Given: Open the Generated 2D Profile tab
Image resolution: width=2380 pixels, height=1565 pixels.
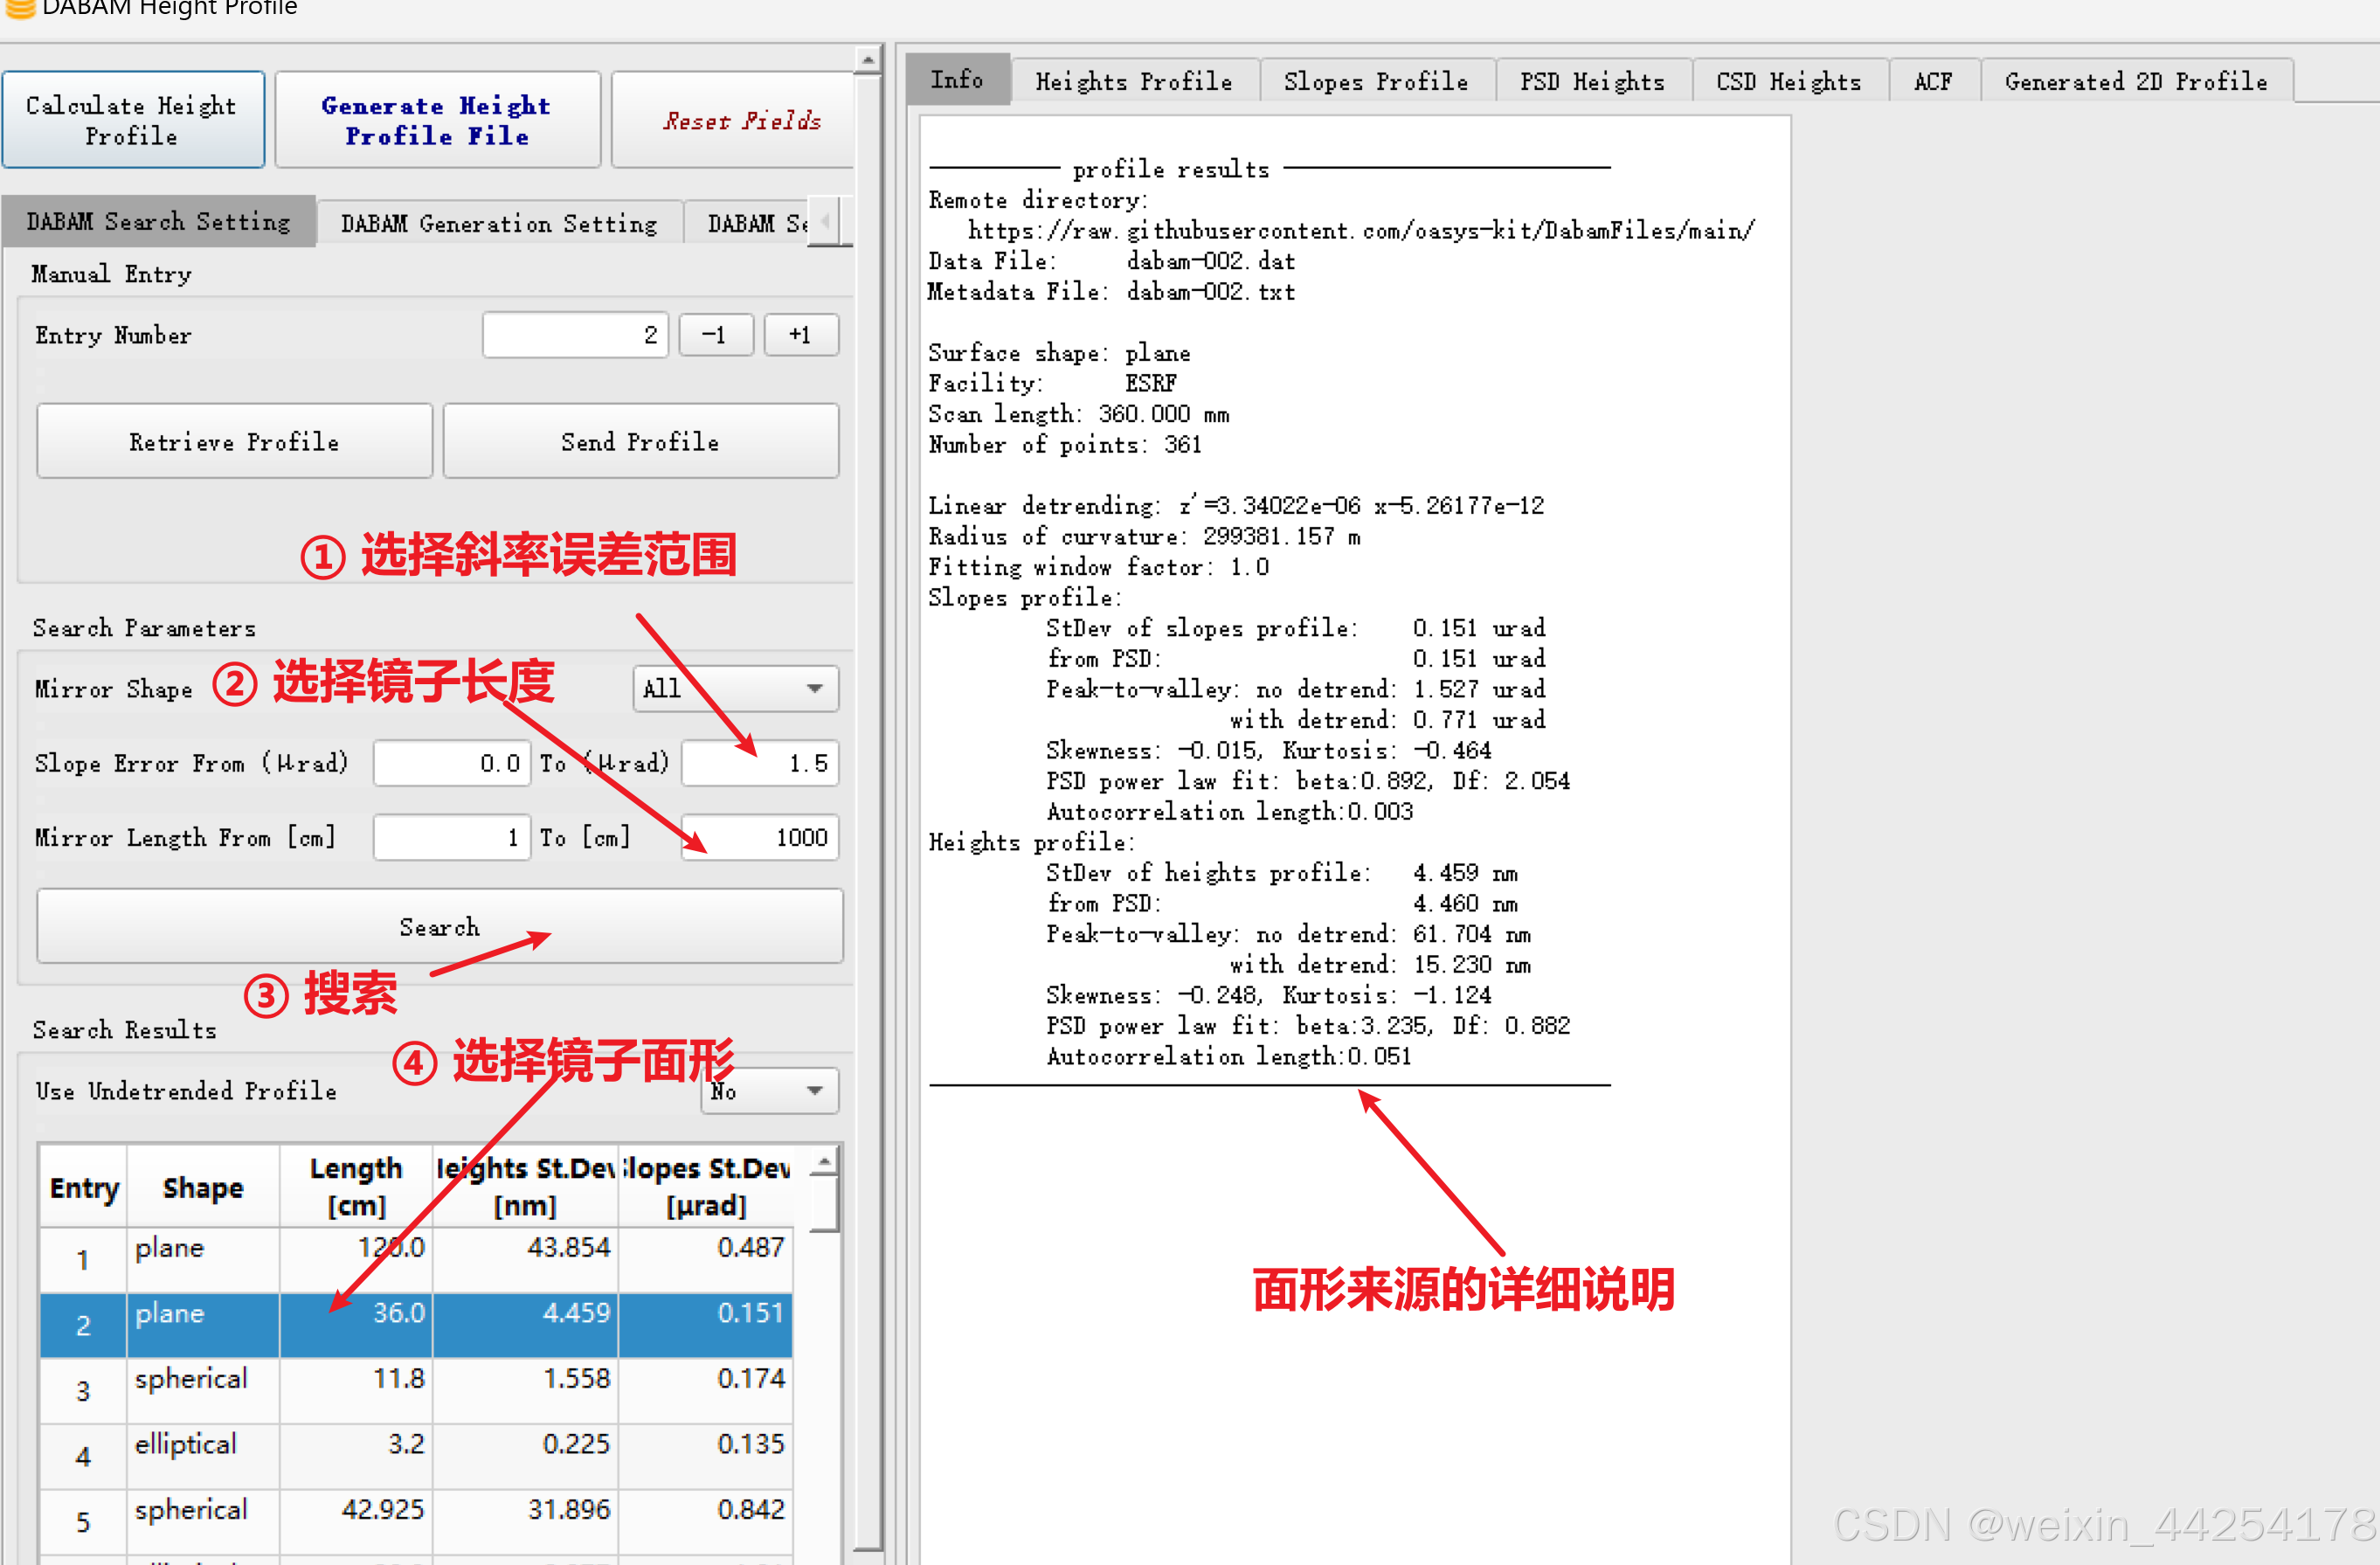Looking at the screenshot, I should click(x=2135, y=81).
